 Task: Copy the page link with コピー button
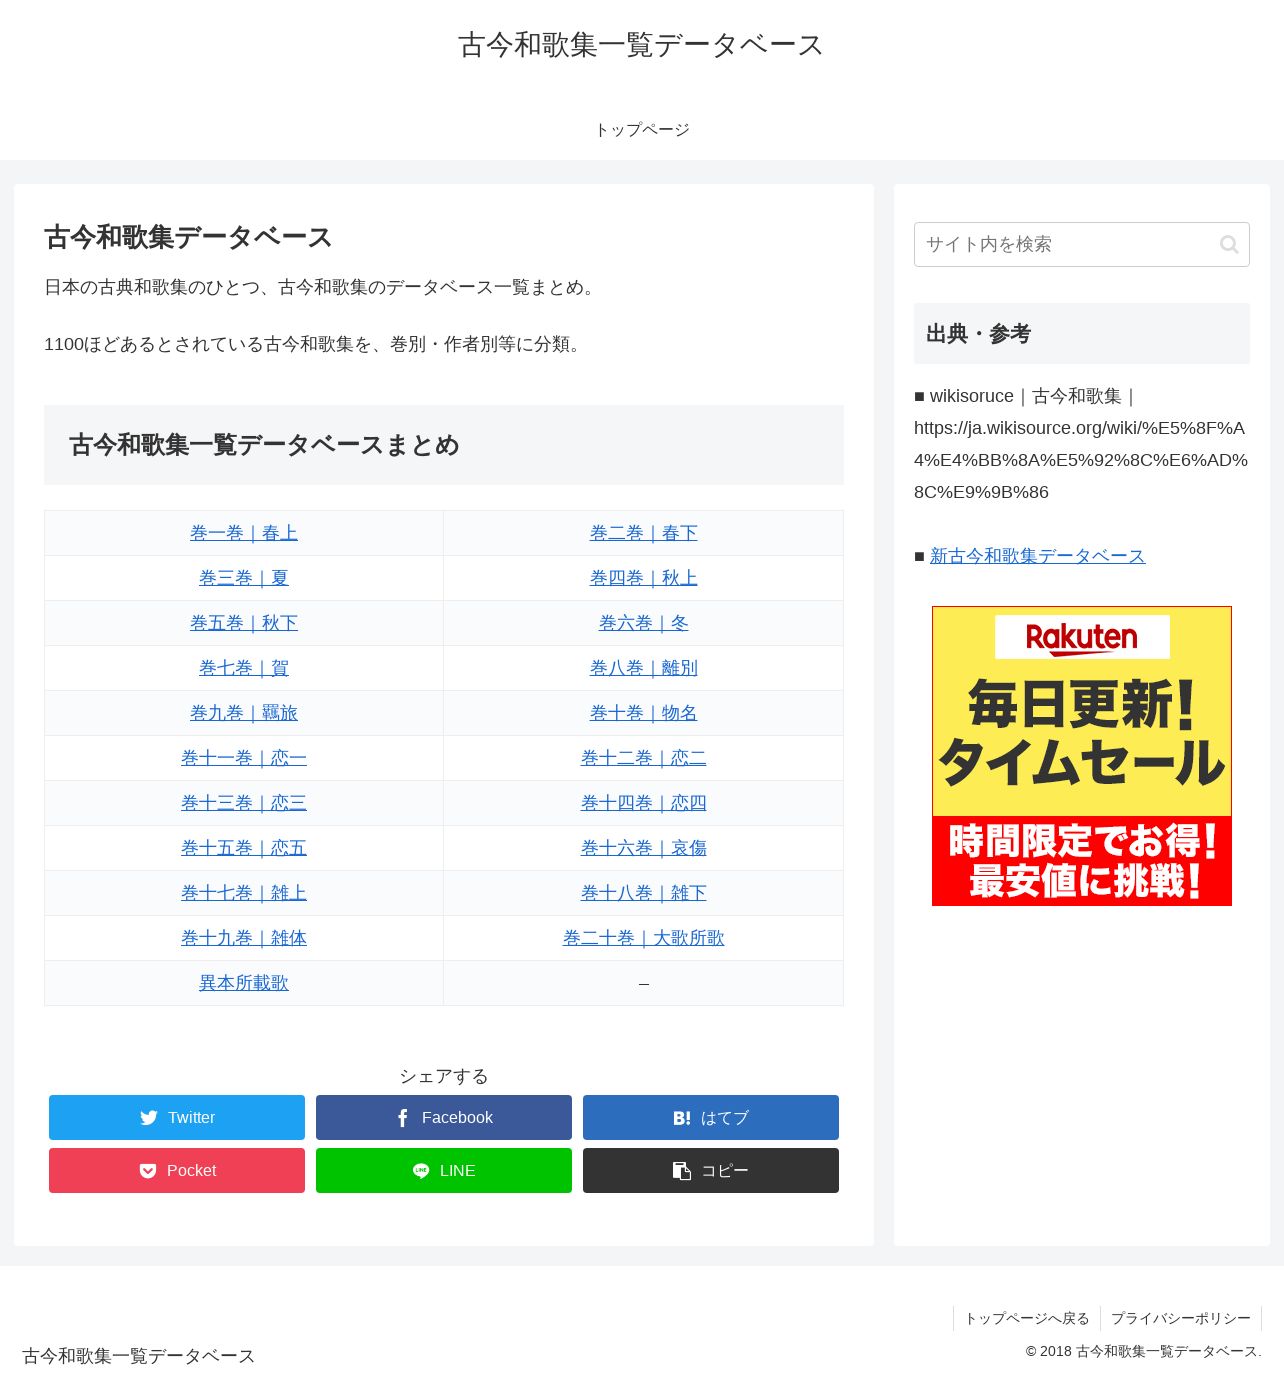coord(711,1170)
